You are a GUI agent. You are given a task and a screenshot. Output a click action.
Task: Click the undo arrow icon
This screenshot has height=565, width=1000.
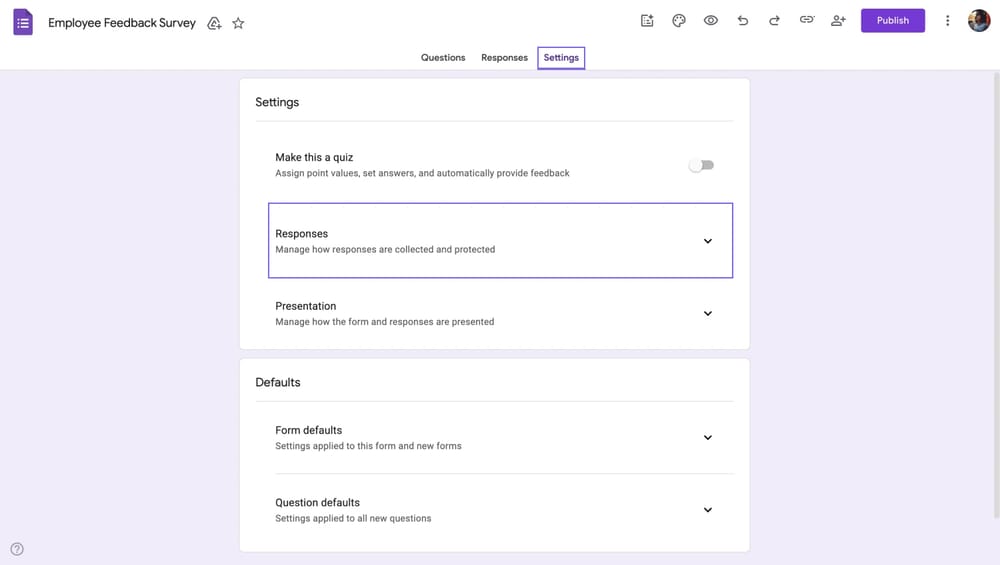[743, 20]
